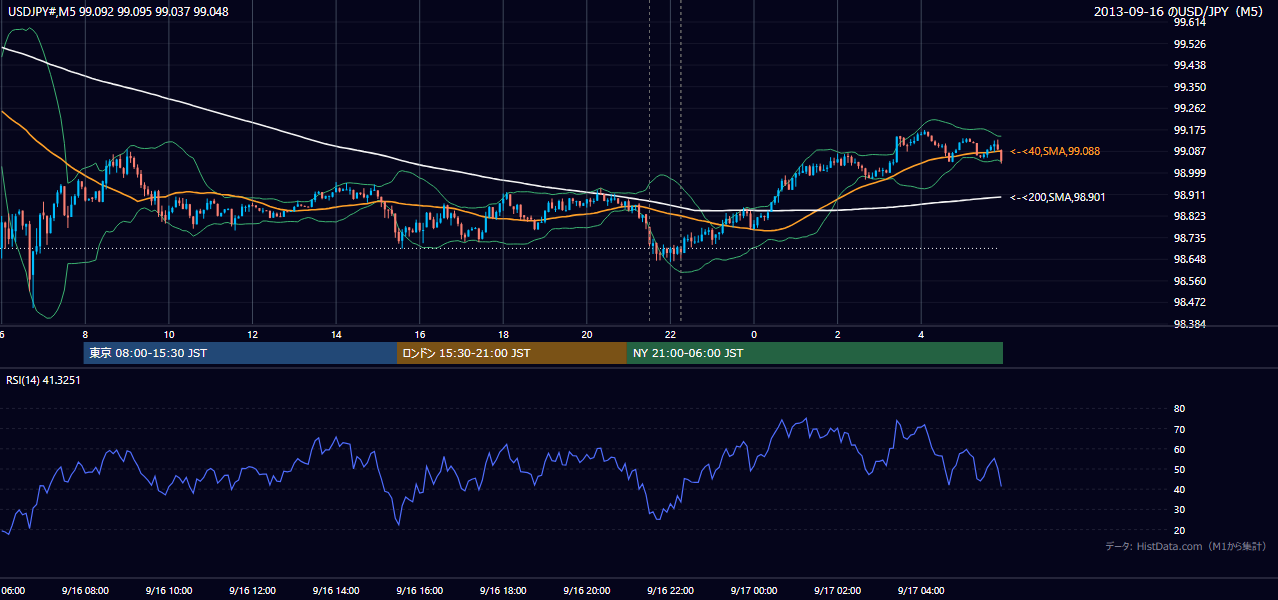Click the 98.999 price axis label
The image size is (1278, 600).
[1189, 173]
